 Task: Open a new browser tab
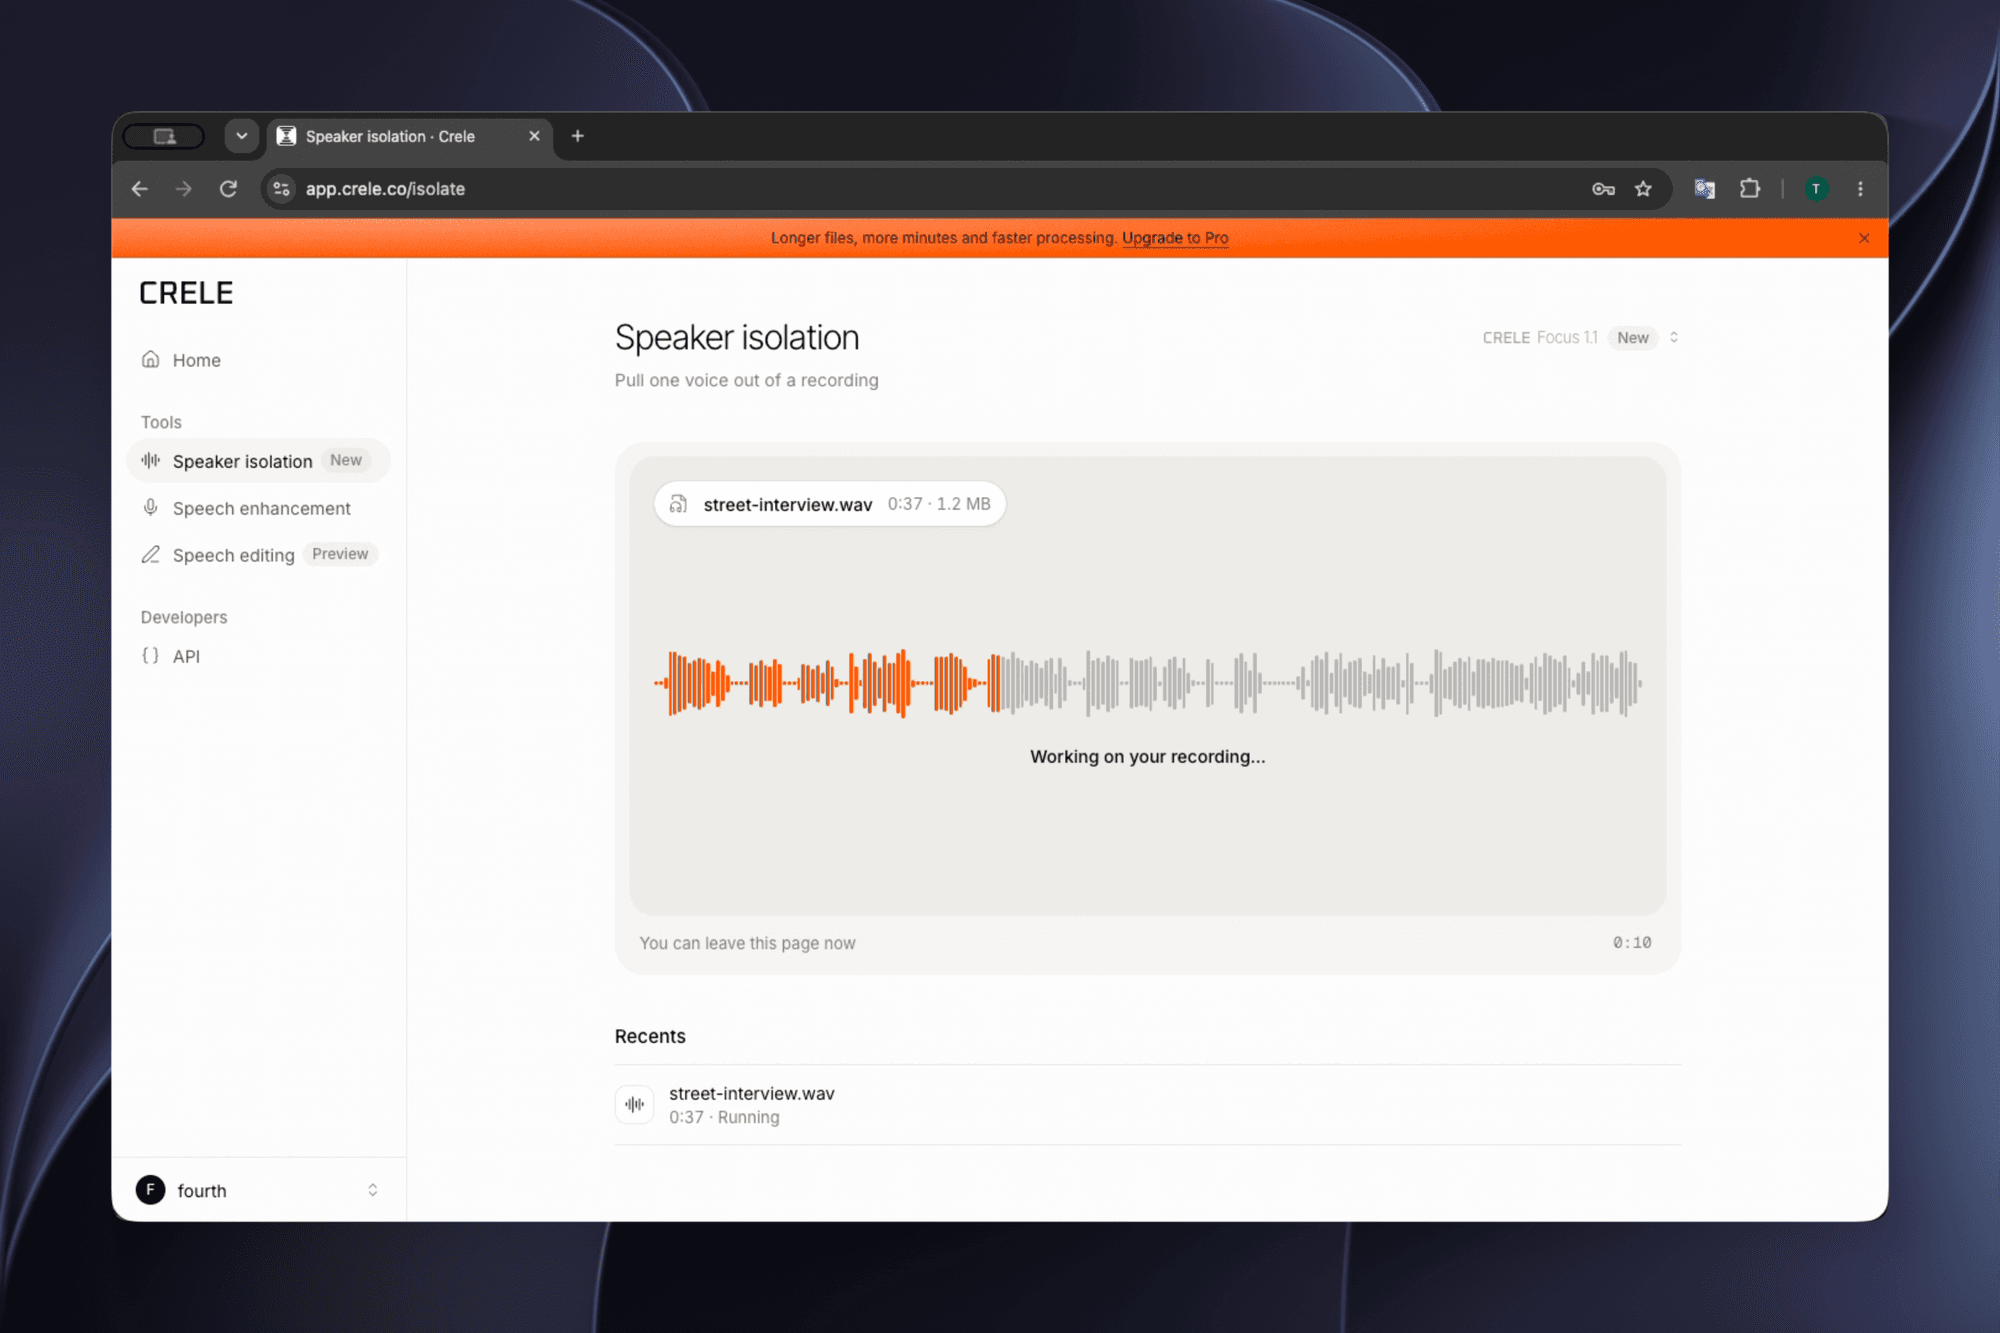pos(577,136)
